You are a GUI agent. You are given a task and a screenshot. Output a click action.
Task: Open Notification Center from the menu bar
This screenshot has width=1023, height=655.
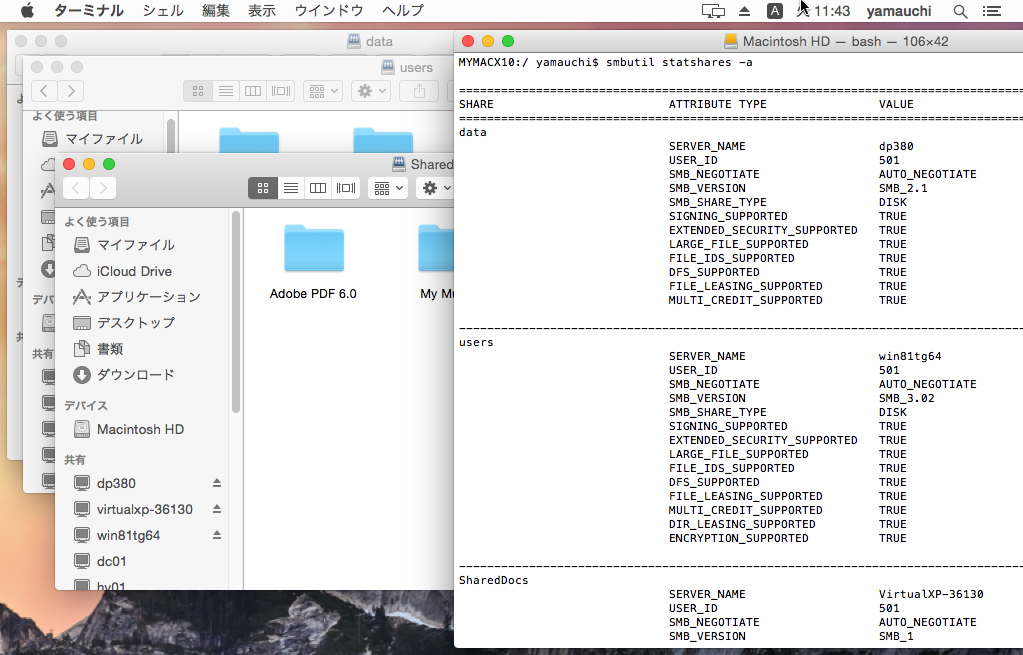[x=993, y=11]
